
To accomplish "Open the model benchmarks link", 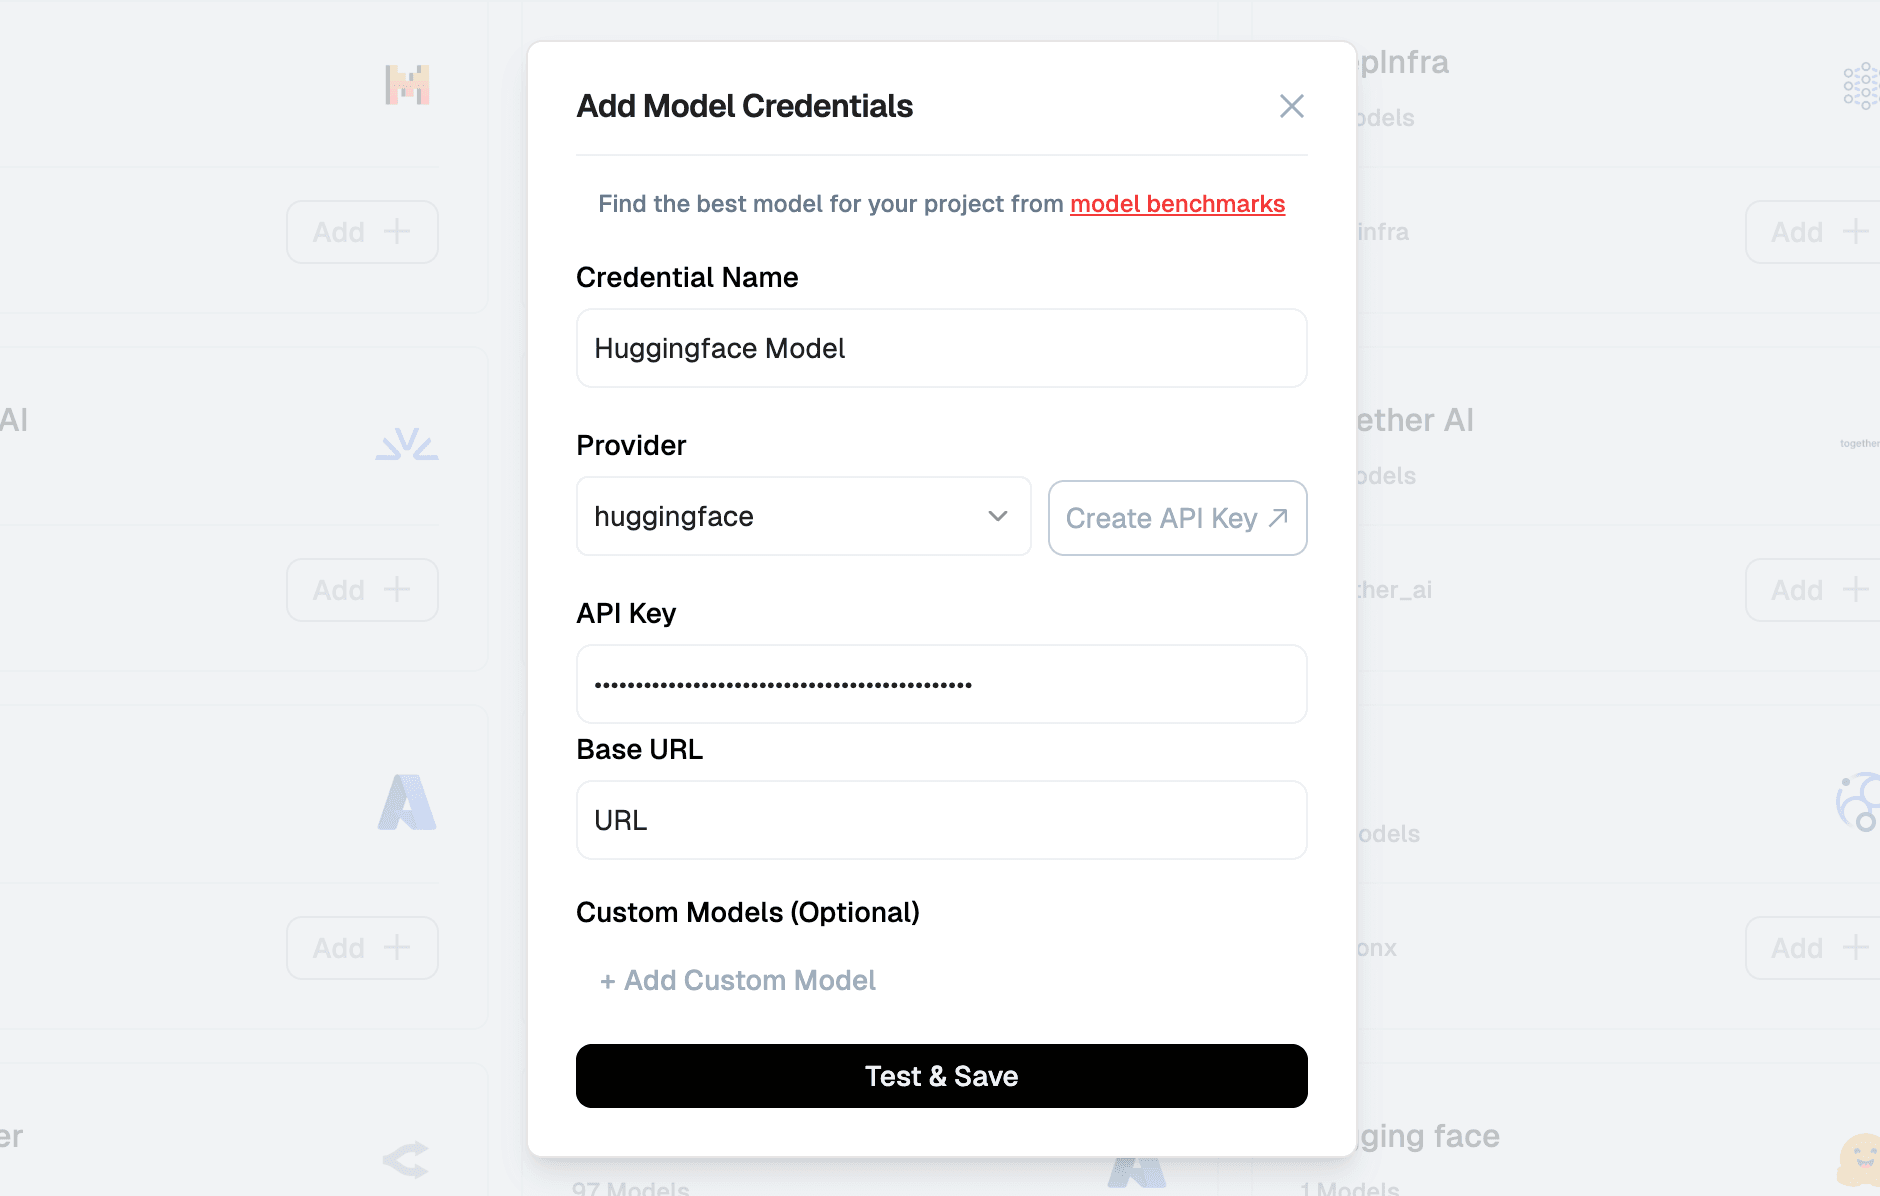I will click(x=1177, y=204).
